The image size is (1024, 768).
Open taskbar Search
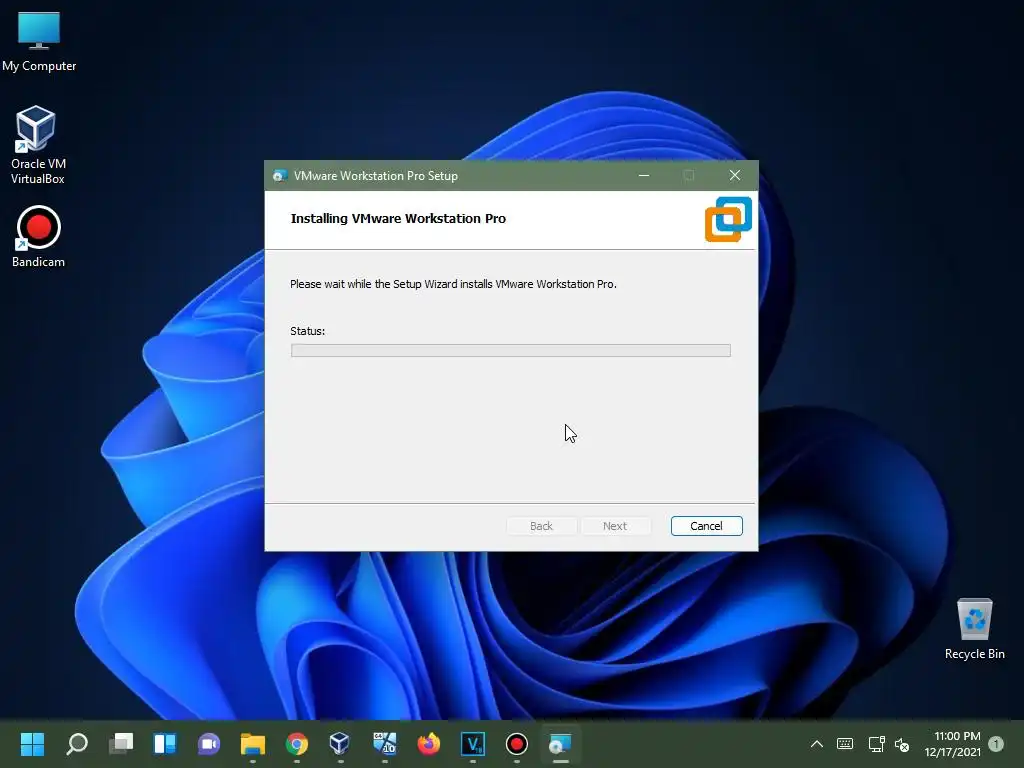click(x=77, y=744)
